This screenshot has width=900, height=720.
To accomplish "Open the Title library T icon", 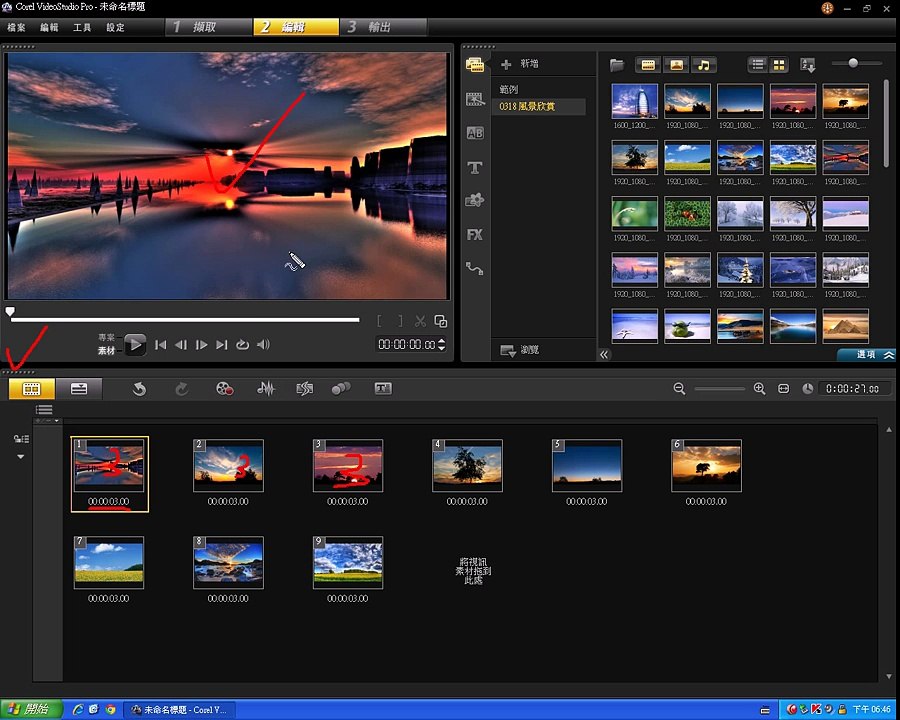I will coord(475,168).
